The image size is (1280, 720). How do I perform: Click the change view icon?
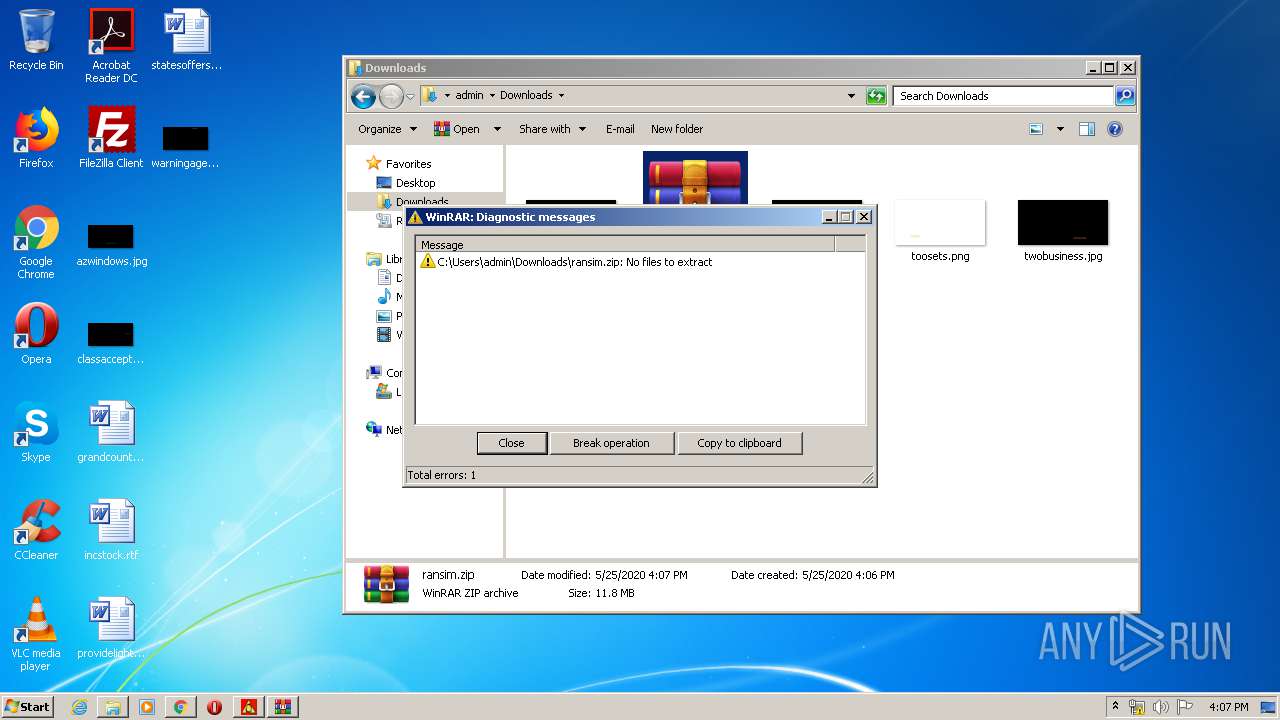1036,129
